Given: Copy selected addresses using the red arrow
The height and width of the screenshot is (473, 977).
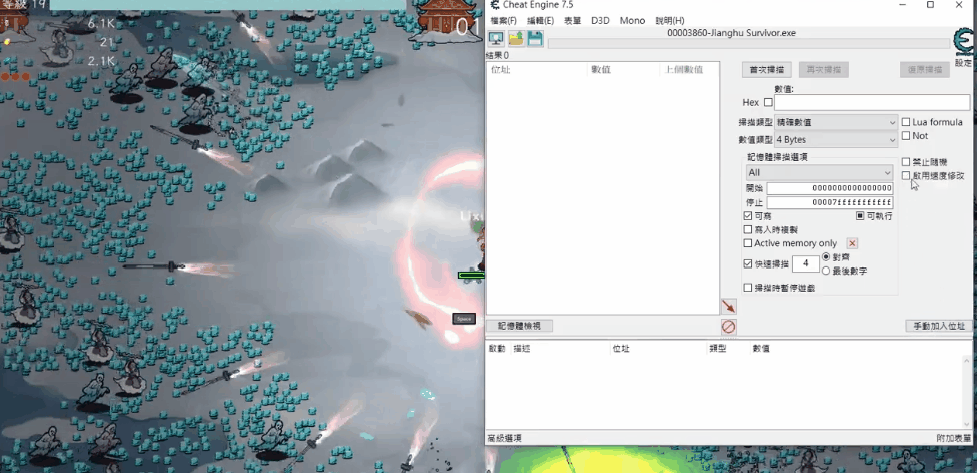Looking at the screenshot, I should pos(728,306).
